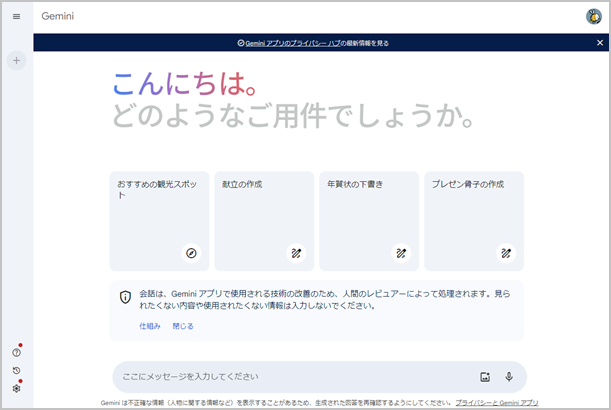Screen dimensions: 611x410
Task: Open the activity history icon
Action: (16, 370)
